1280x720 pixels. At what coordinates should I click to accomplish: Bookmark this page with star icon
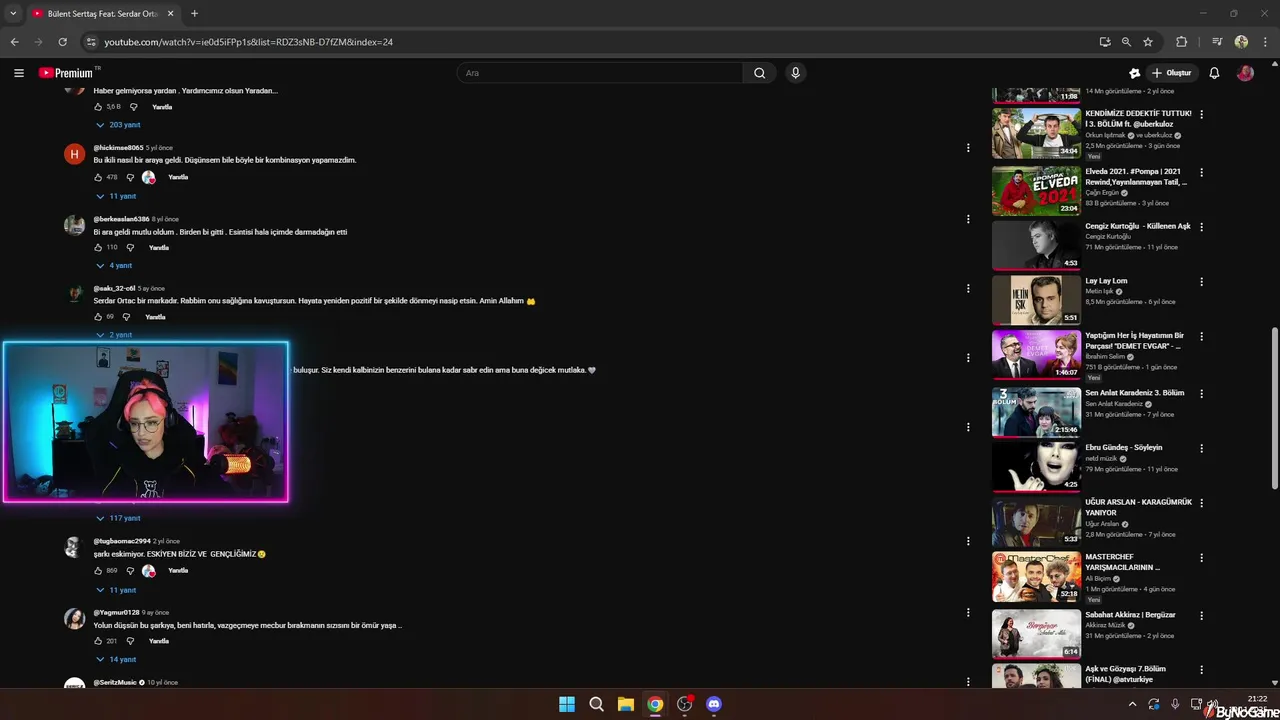[x=1148, y=42]
